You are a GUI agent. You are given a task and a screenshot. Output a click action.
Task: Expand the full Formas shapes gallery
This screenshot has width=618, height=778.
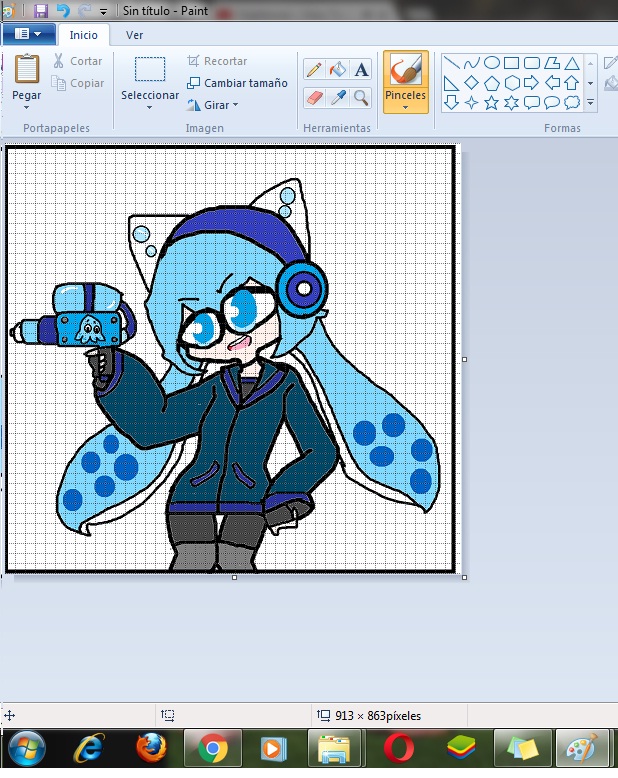pos(590,103)
